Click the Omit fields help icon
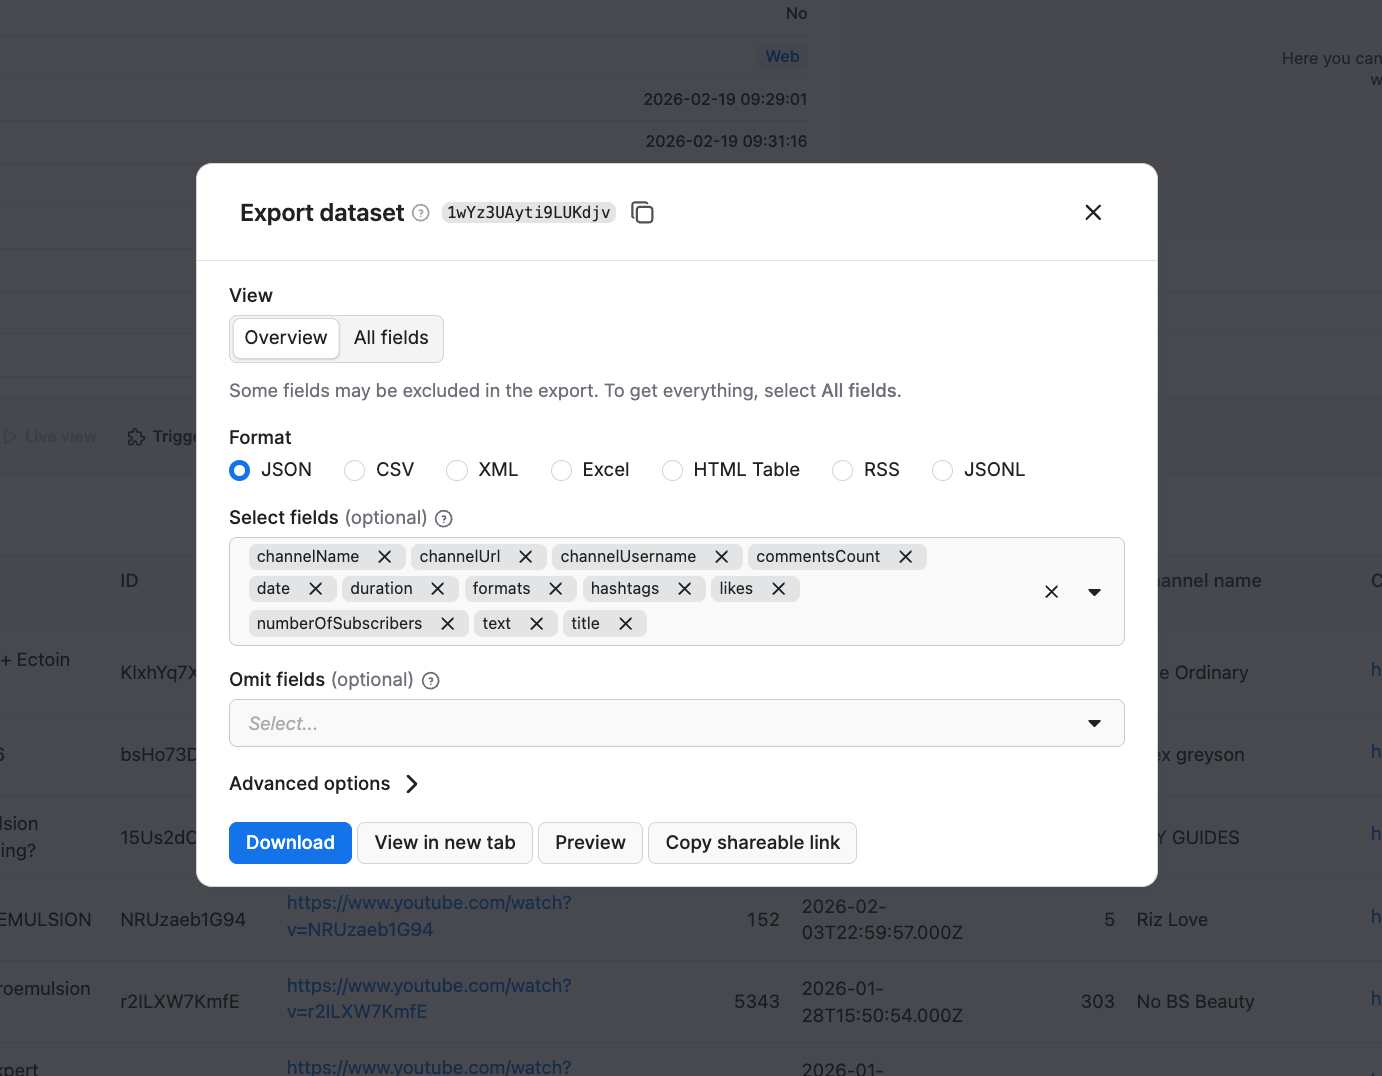This screenshot has height=1076, width=1382. click(x=430, y=680)
